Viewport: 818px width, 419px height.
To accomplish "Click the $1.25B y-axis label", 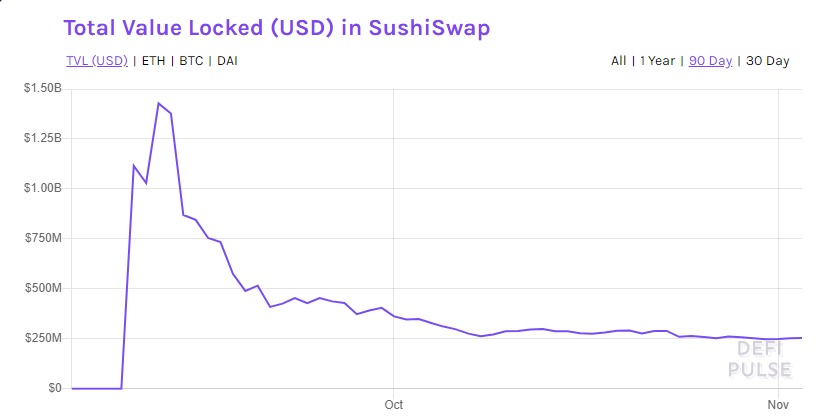I will coord(43,138).
